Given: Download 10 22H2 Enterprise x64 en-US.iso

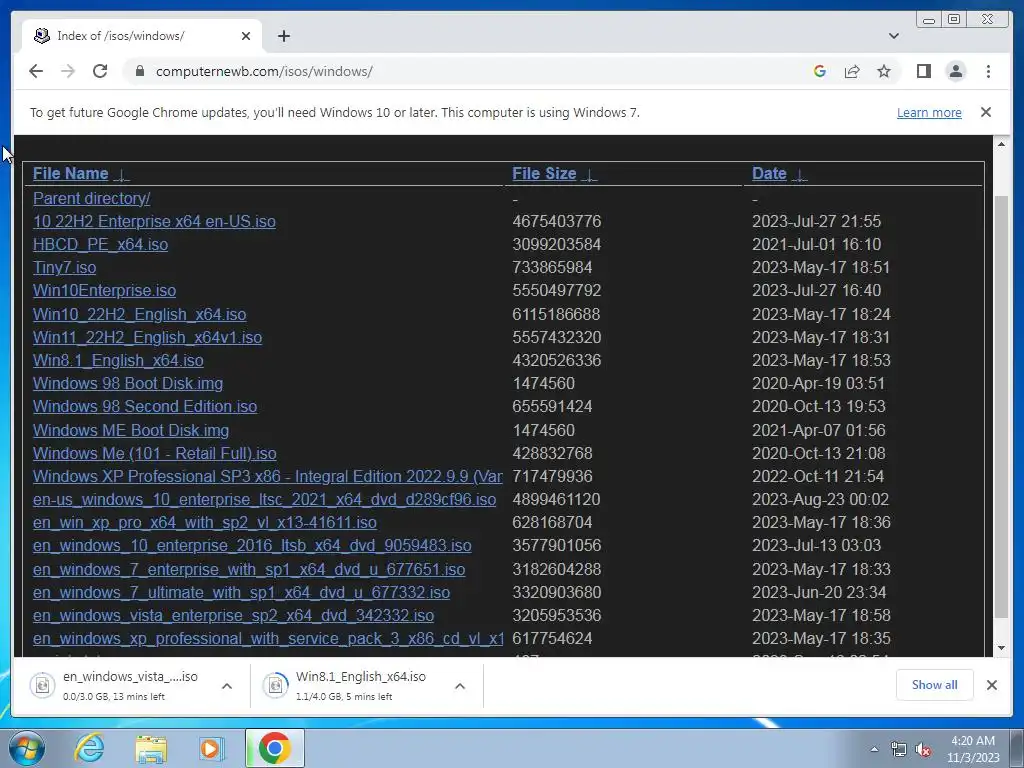Looking at the screenshot, I should coord(154,221).
